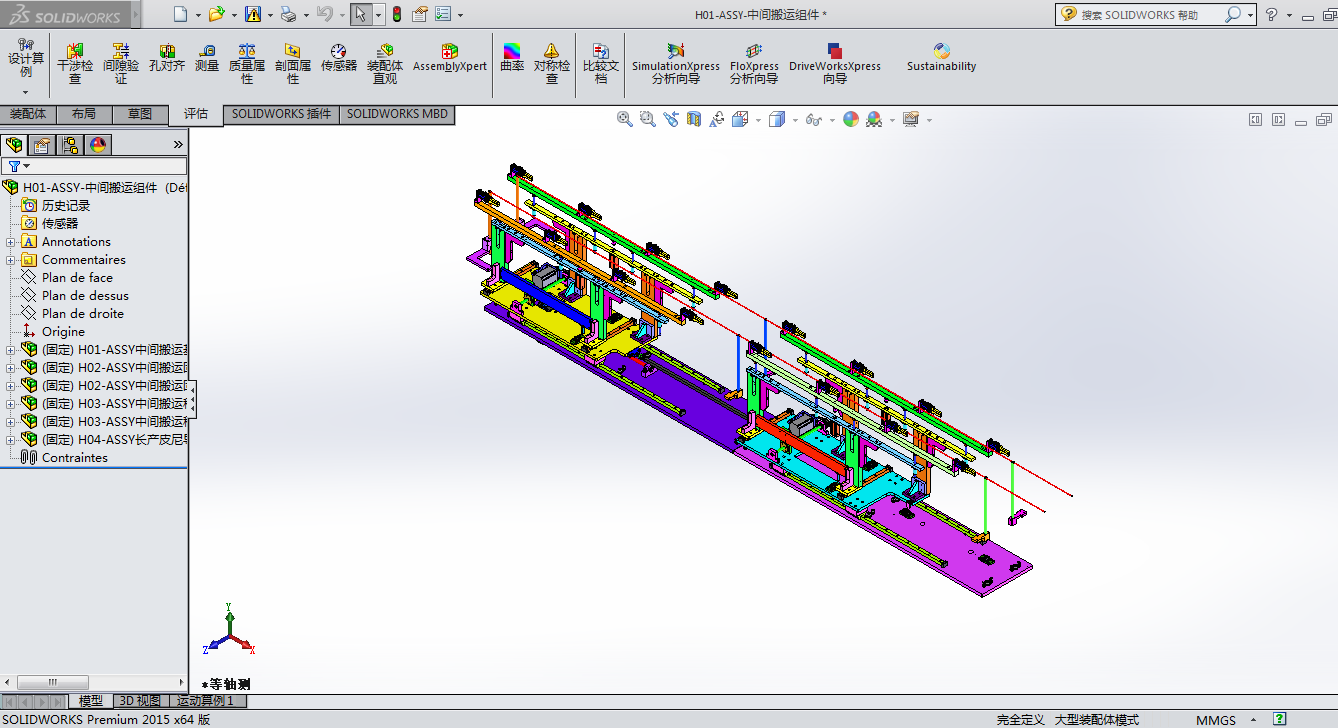Switch to the SOLIDWORKS MBD tab
Image resolution: width=1338 pixels, height=728 pixels.
[397, 114]
